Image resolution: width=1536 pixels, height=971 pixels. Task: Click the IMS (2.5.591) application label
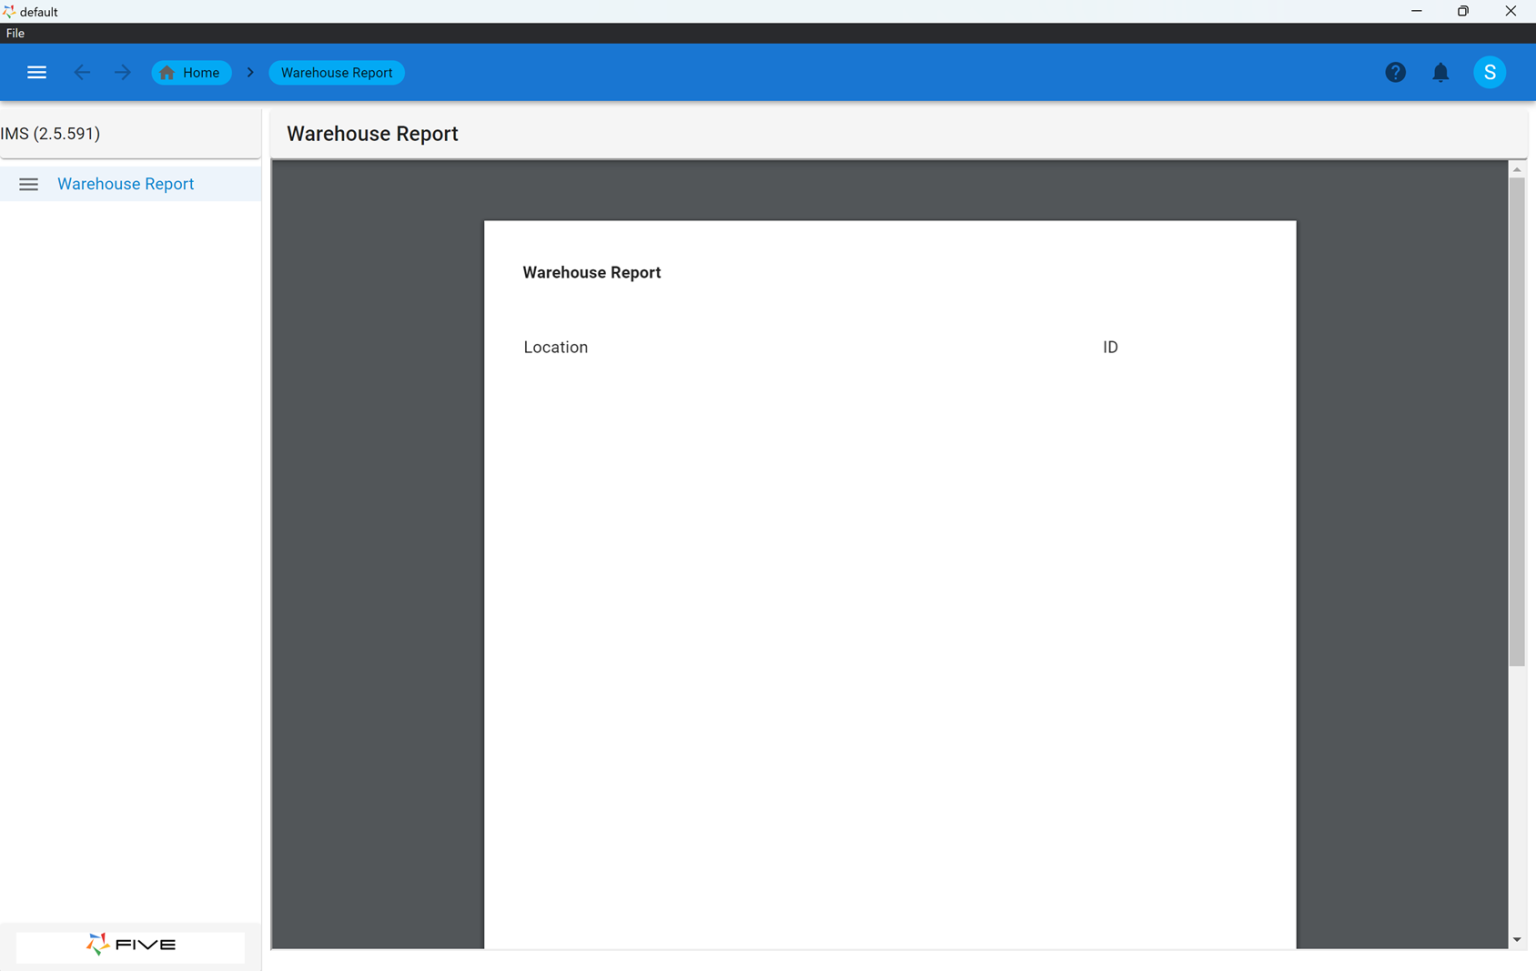pyautogui.click(x=50, y=133)
